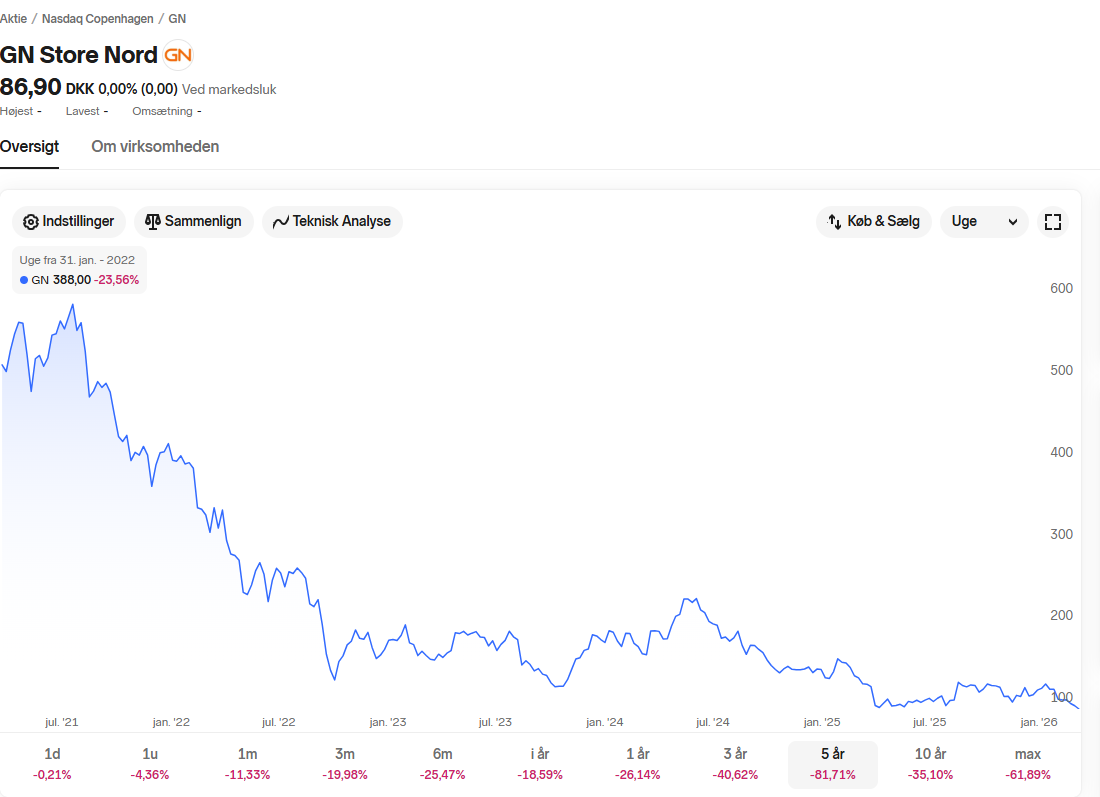This screenshot has height=797, width=1100.
Task: Click the 'Uge fra 31. jan. - 2022' label
Action: point(77,260)
